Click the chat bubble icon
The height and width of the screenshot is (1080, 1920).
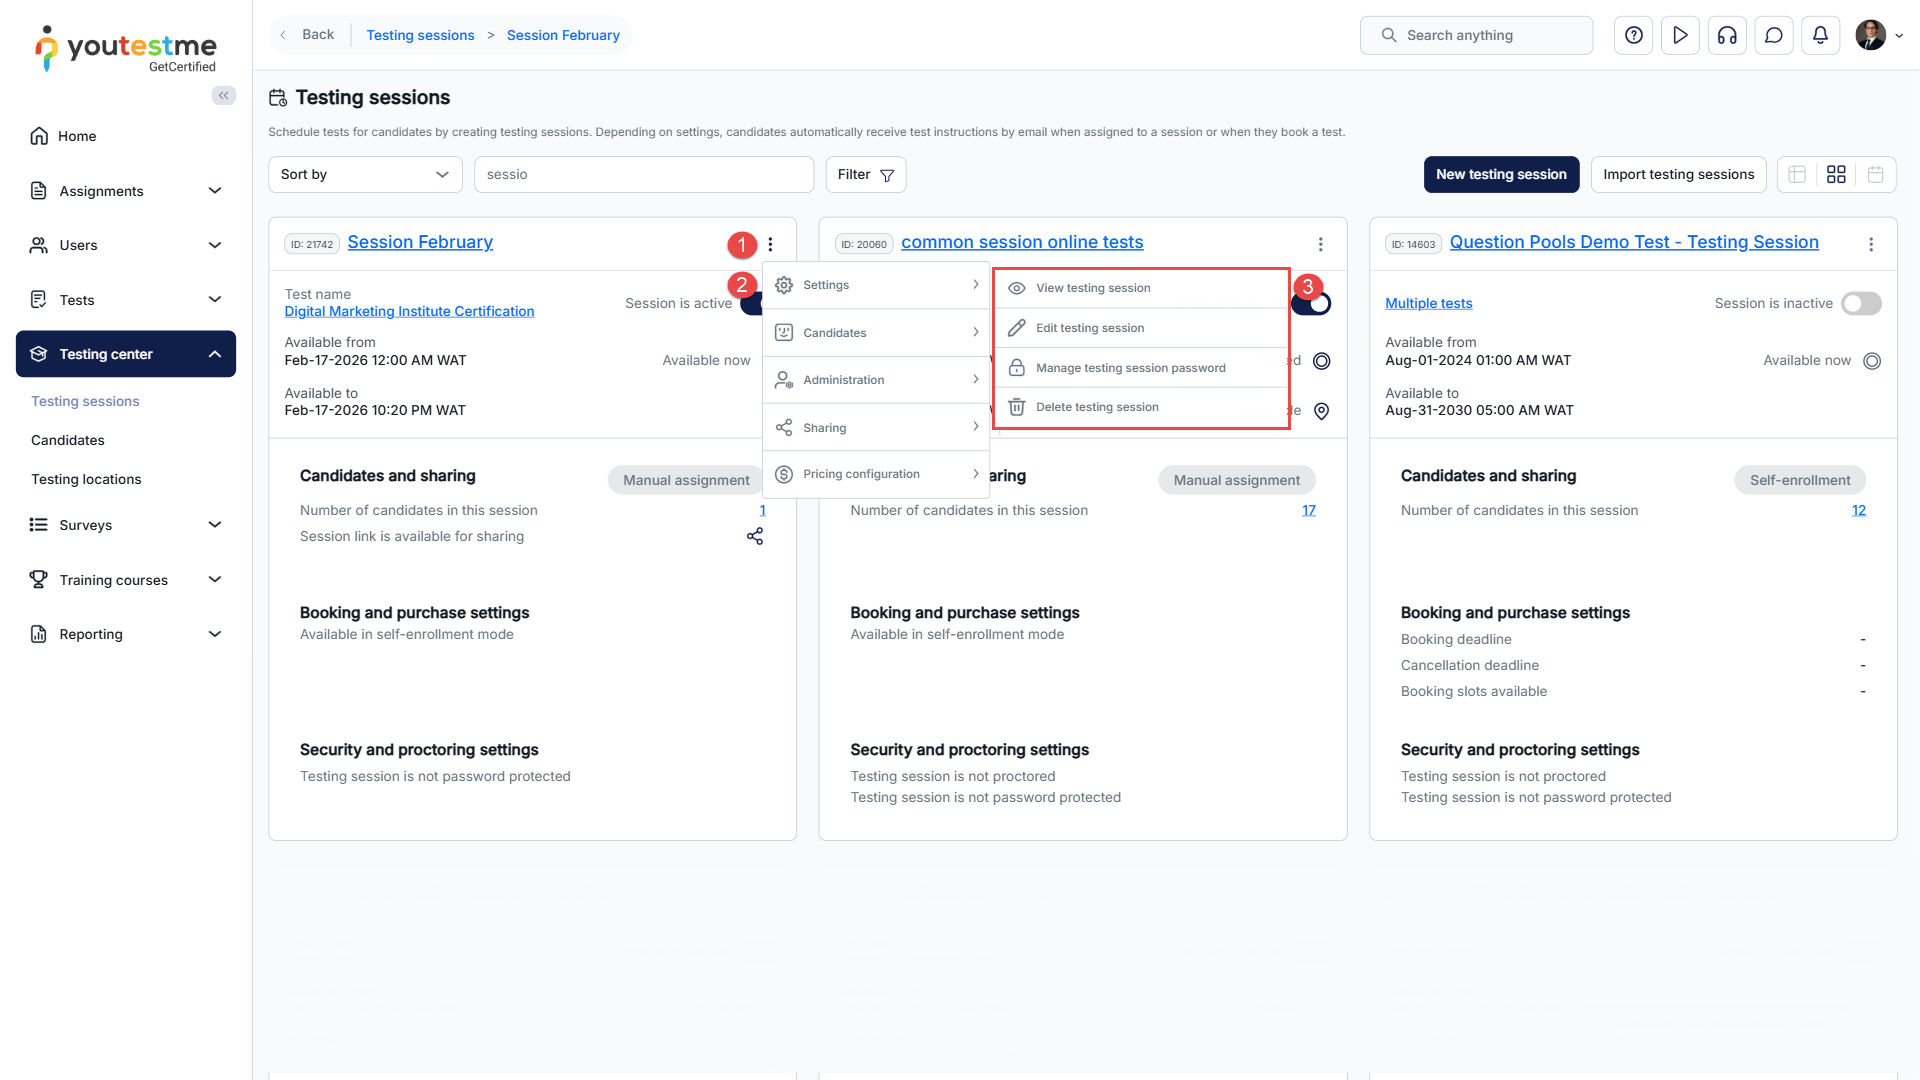tap(1774, 35)
